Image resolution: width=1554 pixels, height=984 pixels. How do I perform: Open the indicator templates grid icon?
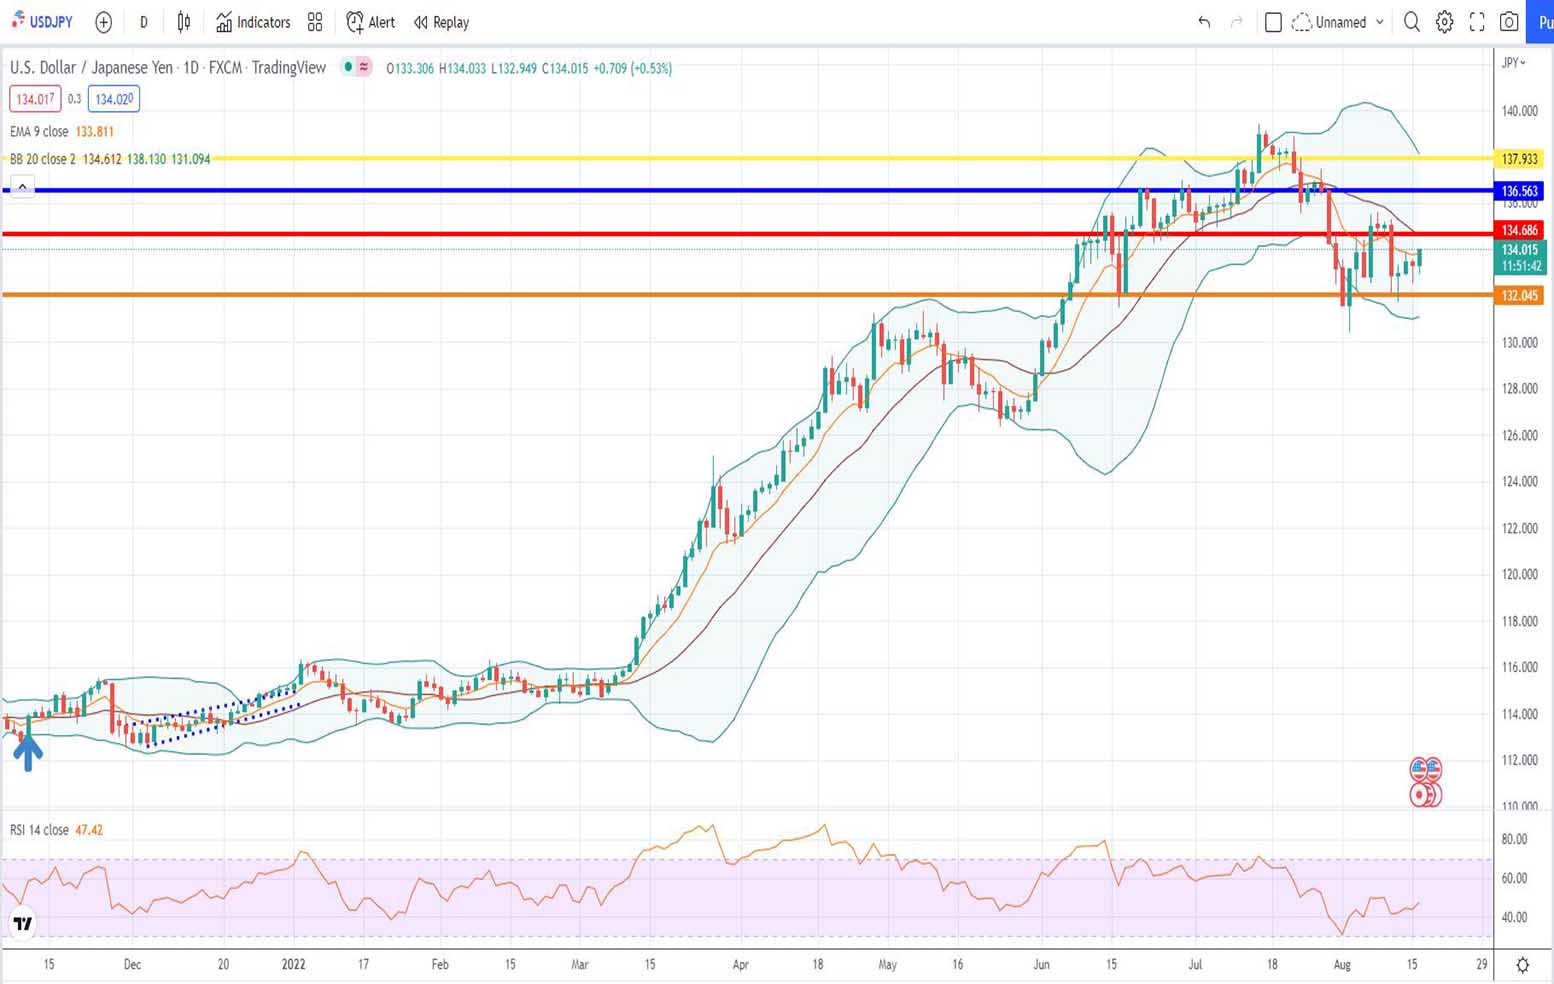(x=315, y=22)
